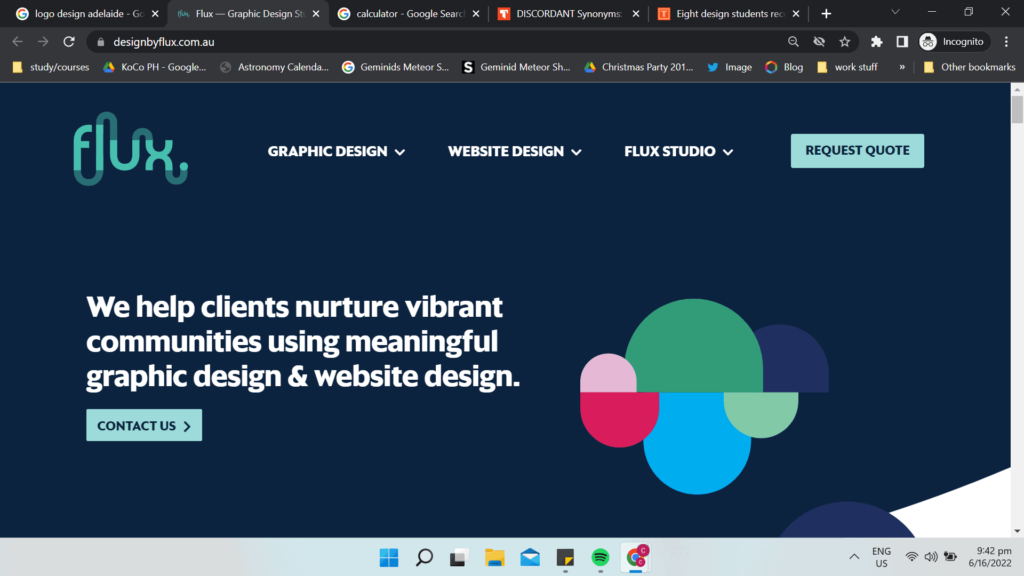This screenshot has width=1024, height=576.
Task: Click the CONTACT US button
Action: click(144, 425)
